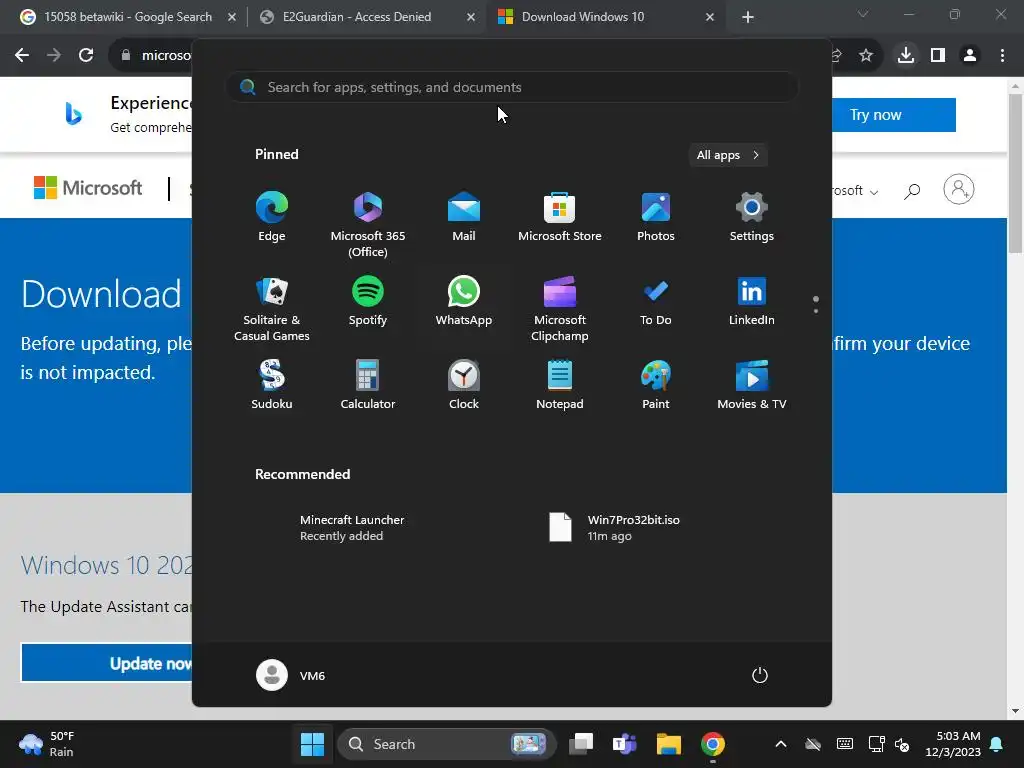The width and height of the screenshot is (1024, 768).
Task: Open the Edge pinned app
Action: pos(272,217)
